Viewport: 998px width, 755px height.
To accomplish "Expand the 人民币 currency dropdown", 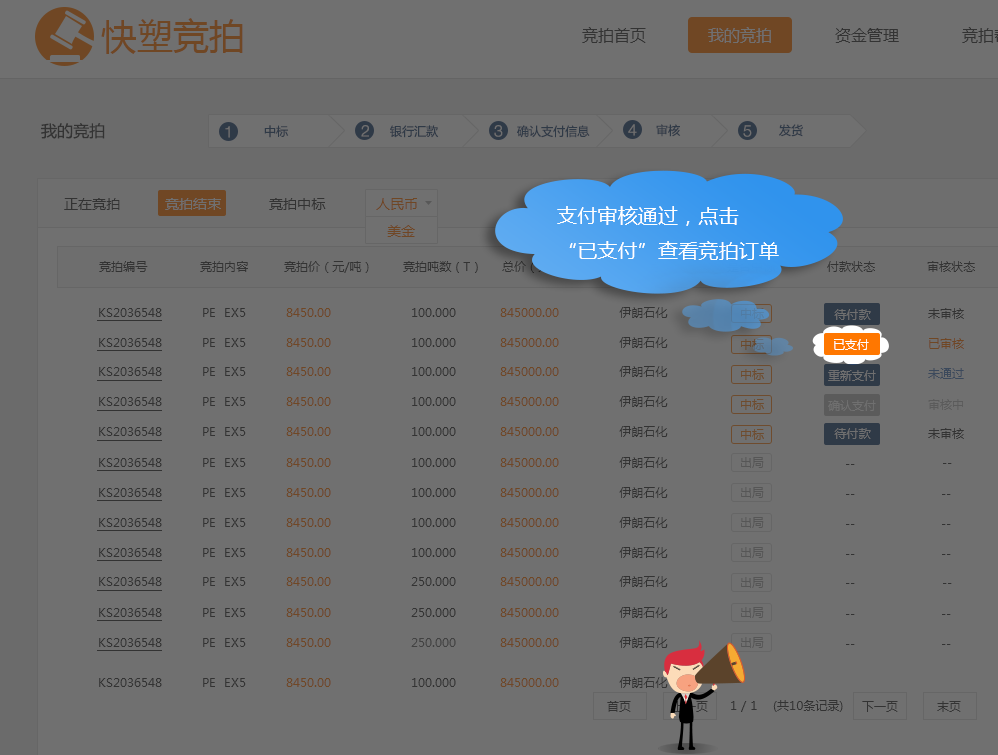I will click(x=402, y=204).
